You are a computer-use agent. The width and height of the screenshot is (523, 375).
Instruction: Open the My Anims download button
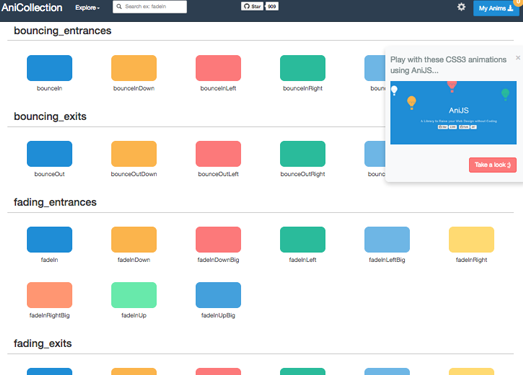point(496,8)
